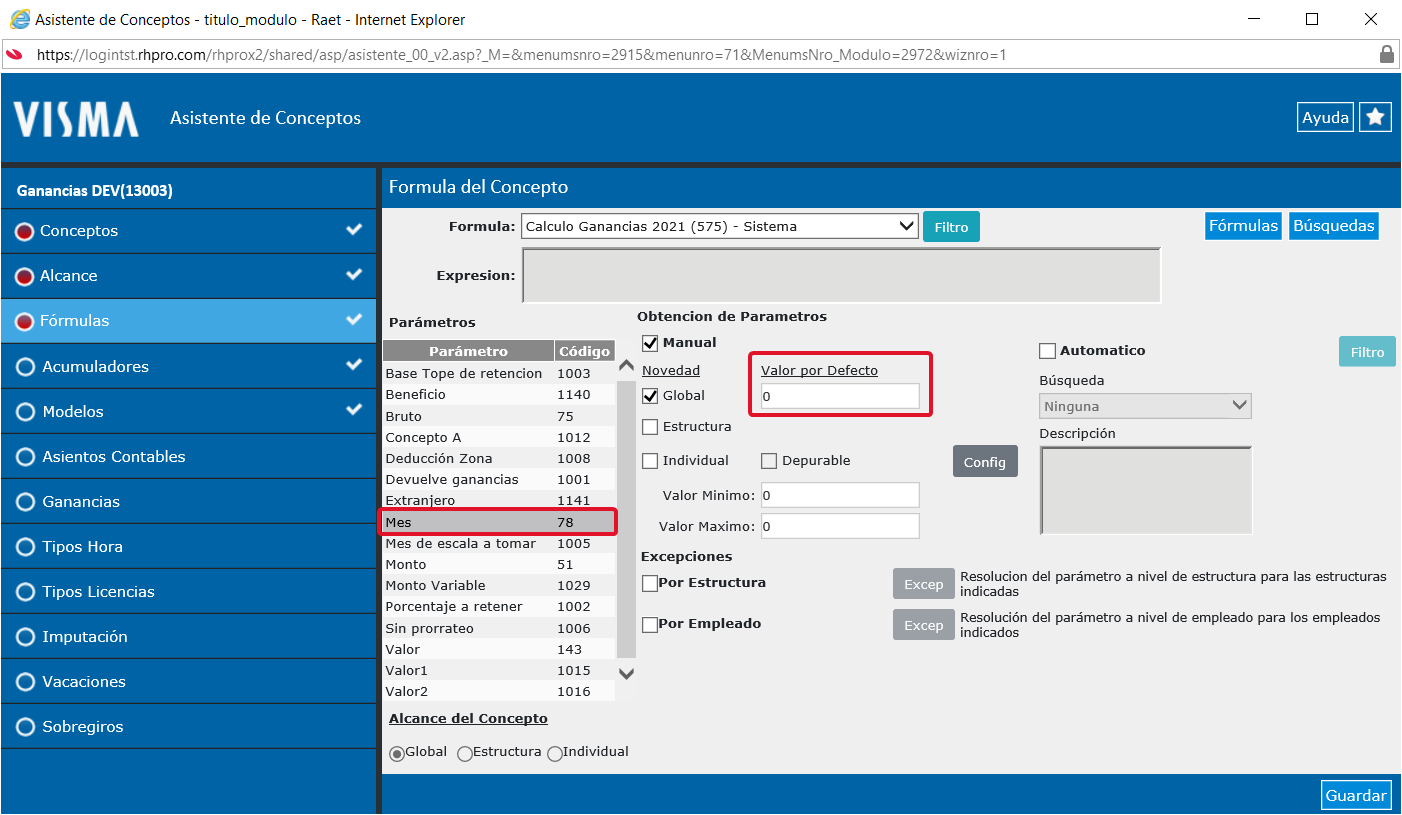1402x815 pixels.
Task: Select Estructura scope radio button
Action: (465, 753)
